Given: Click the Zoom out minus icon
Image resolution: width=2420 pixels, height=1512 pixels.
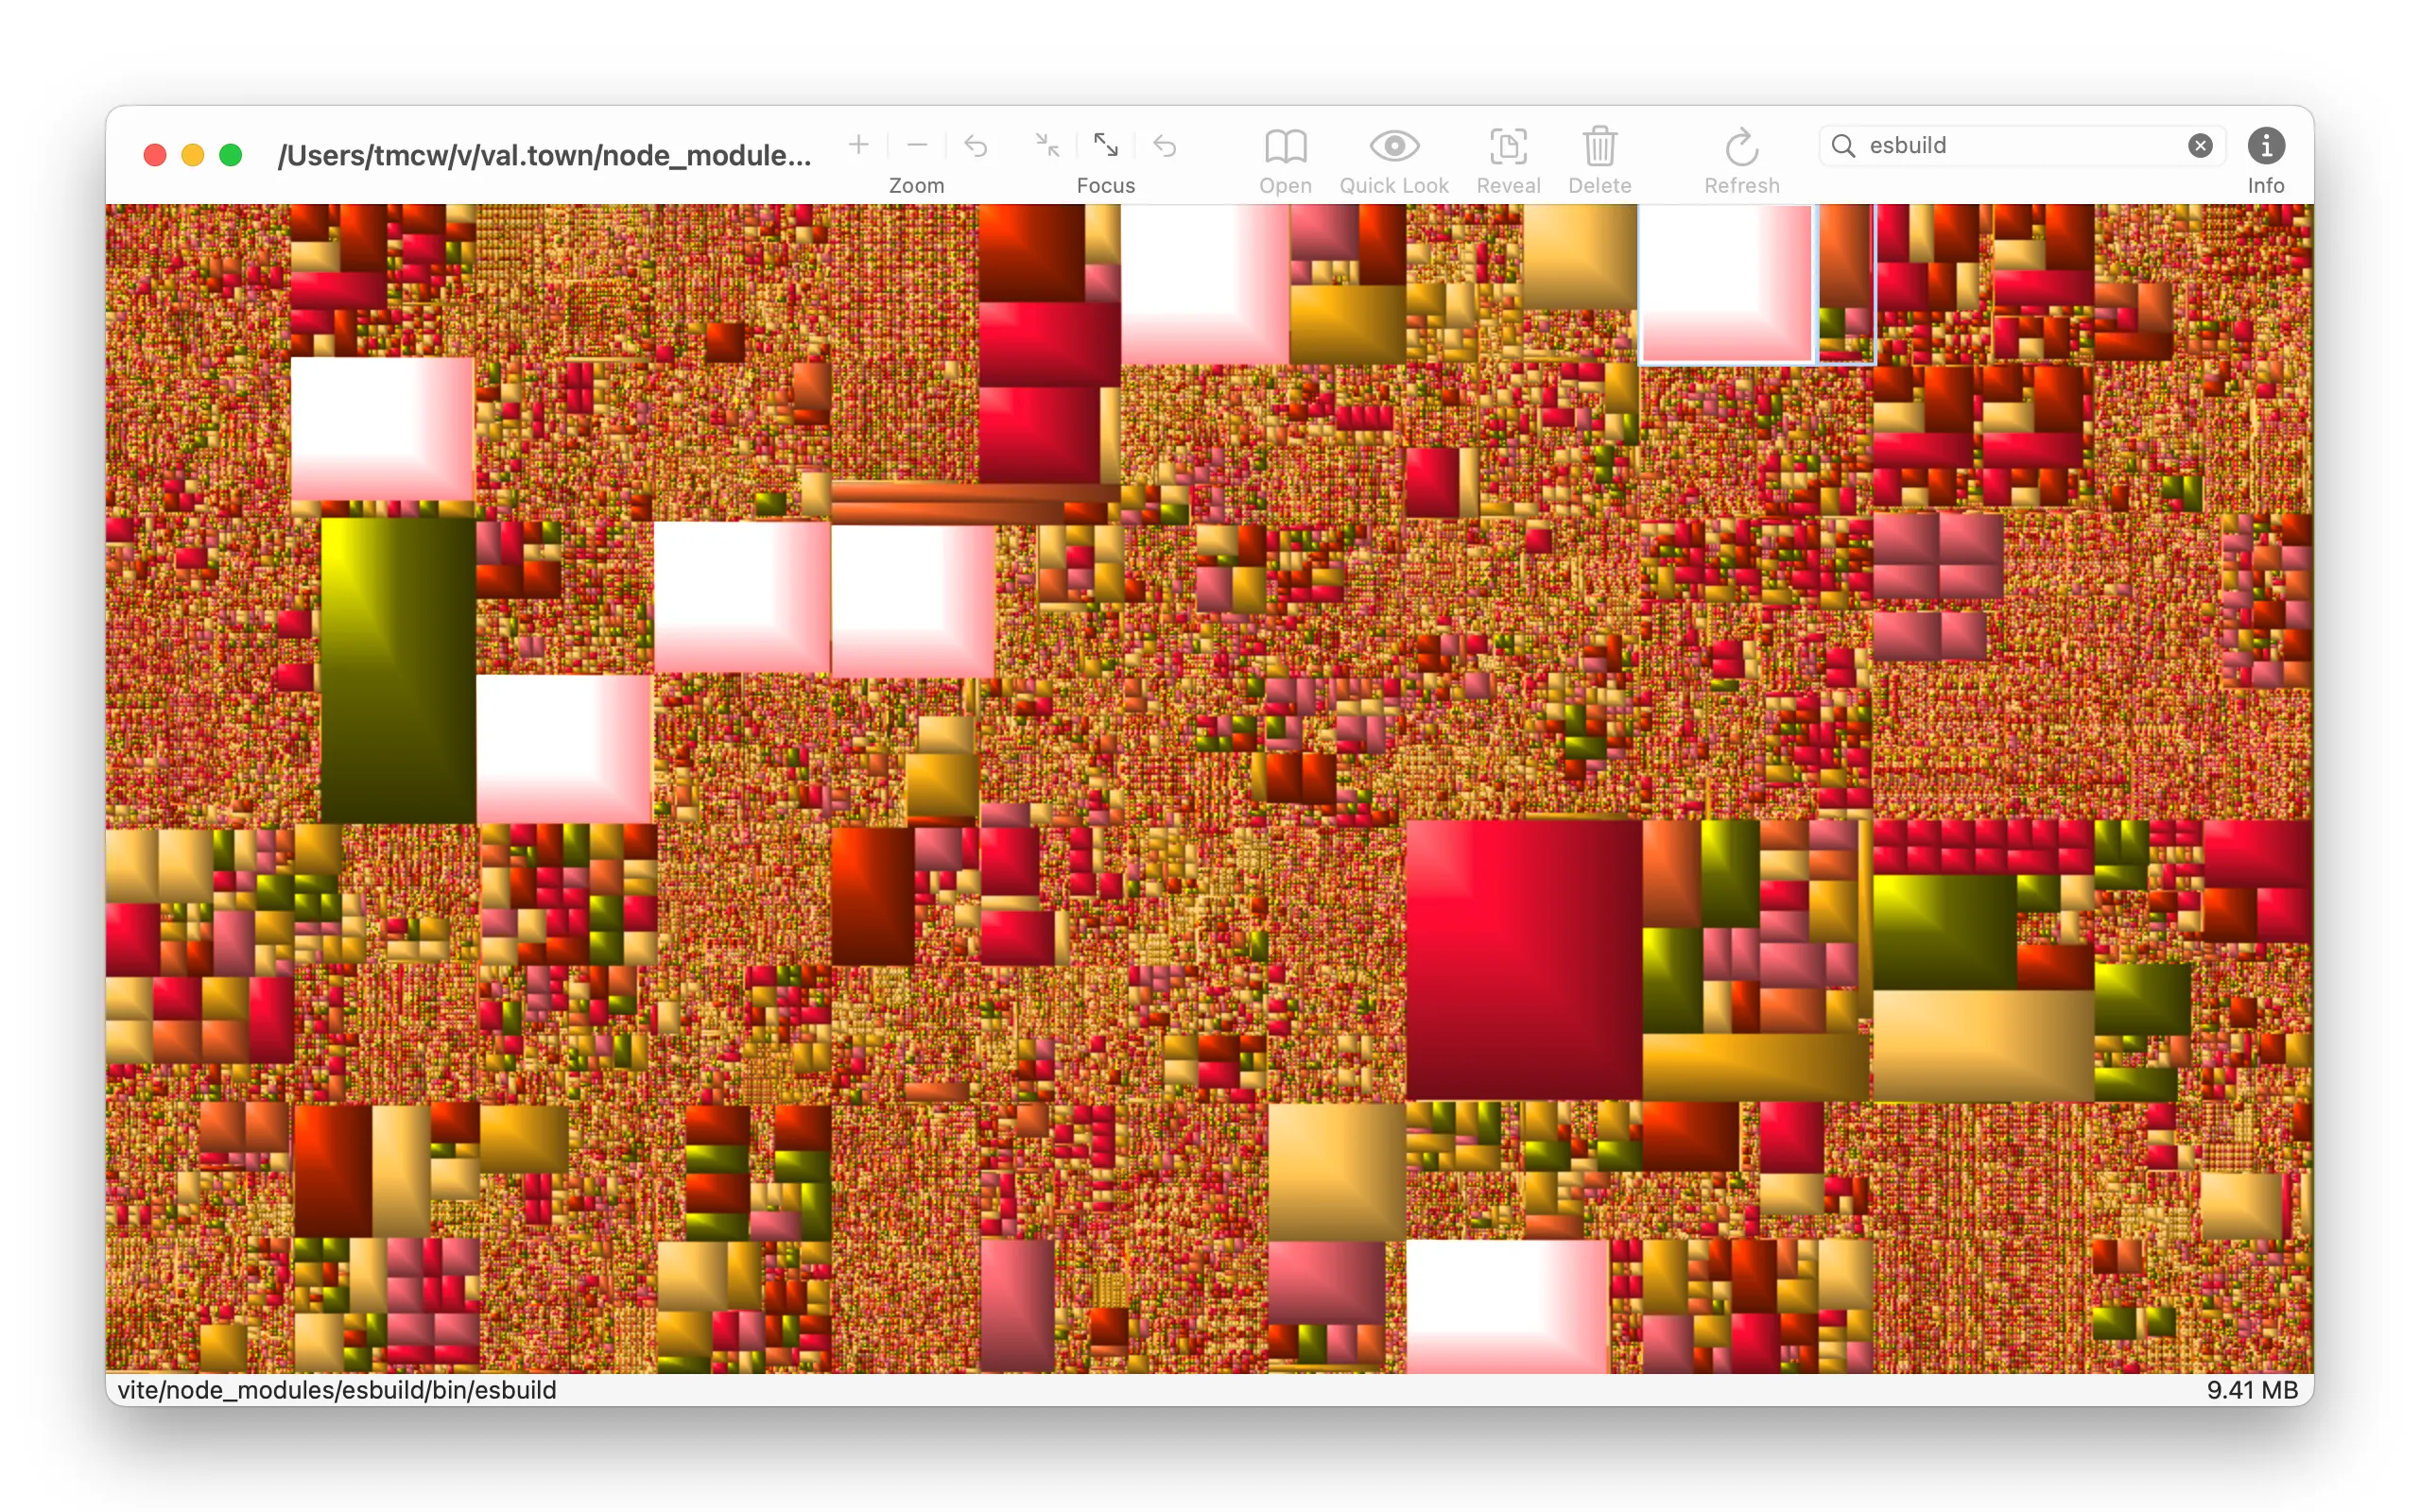Looking at the screenshot, I should 917,145.
